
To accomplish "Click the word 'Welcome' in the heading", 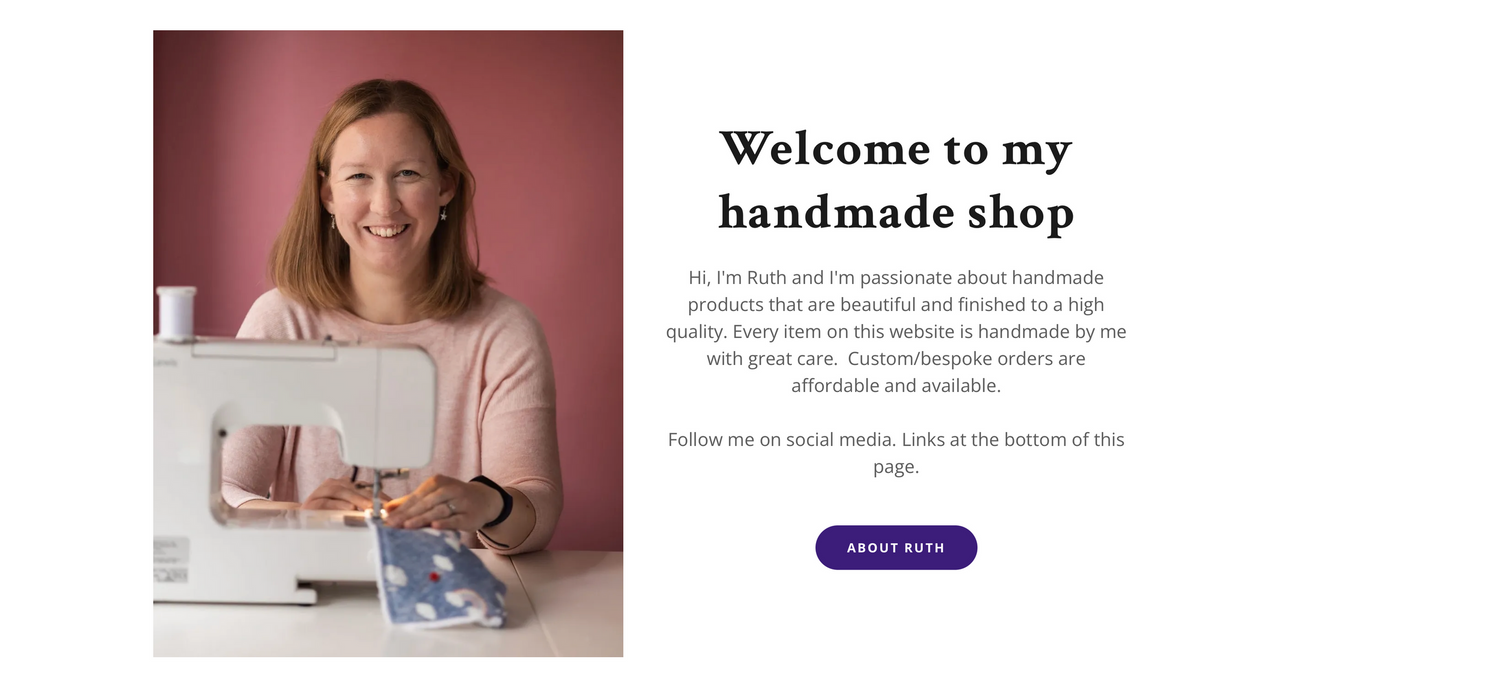I will point(824,148).
